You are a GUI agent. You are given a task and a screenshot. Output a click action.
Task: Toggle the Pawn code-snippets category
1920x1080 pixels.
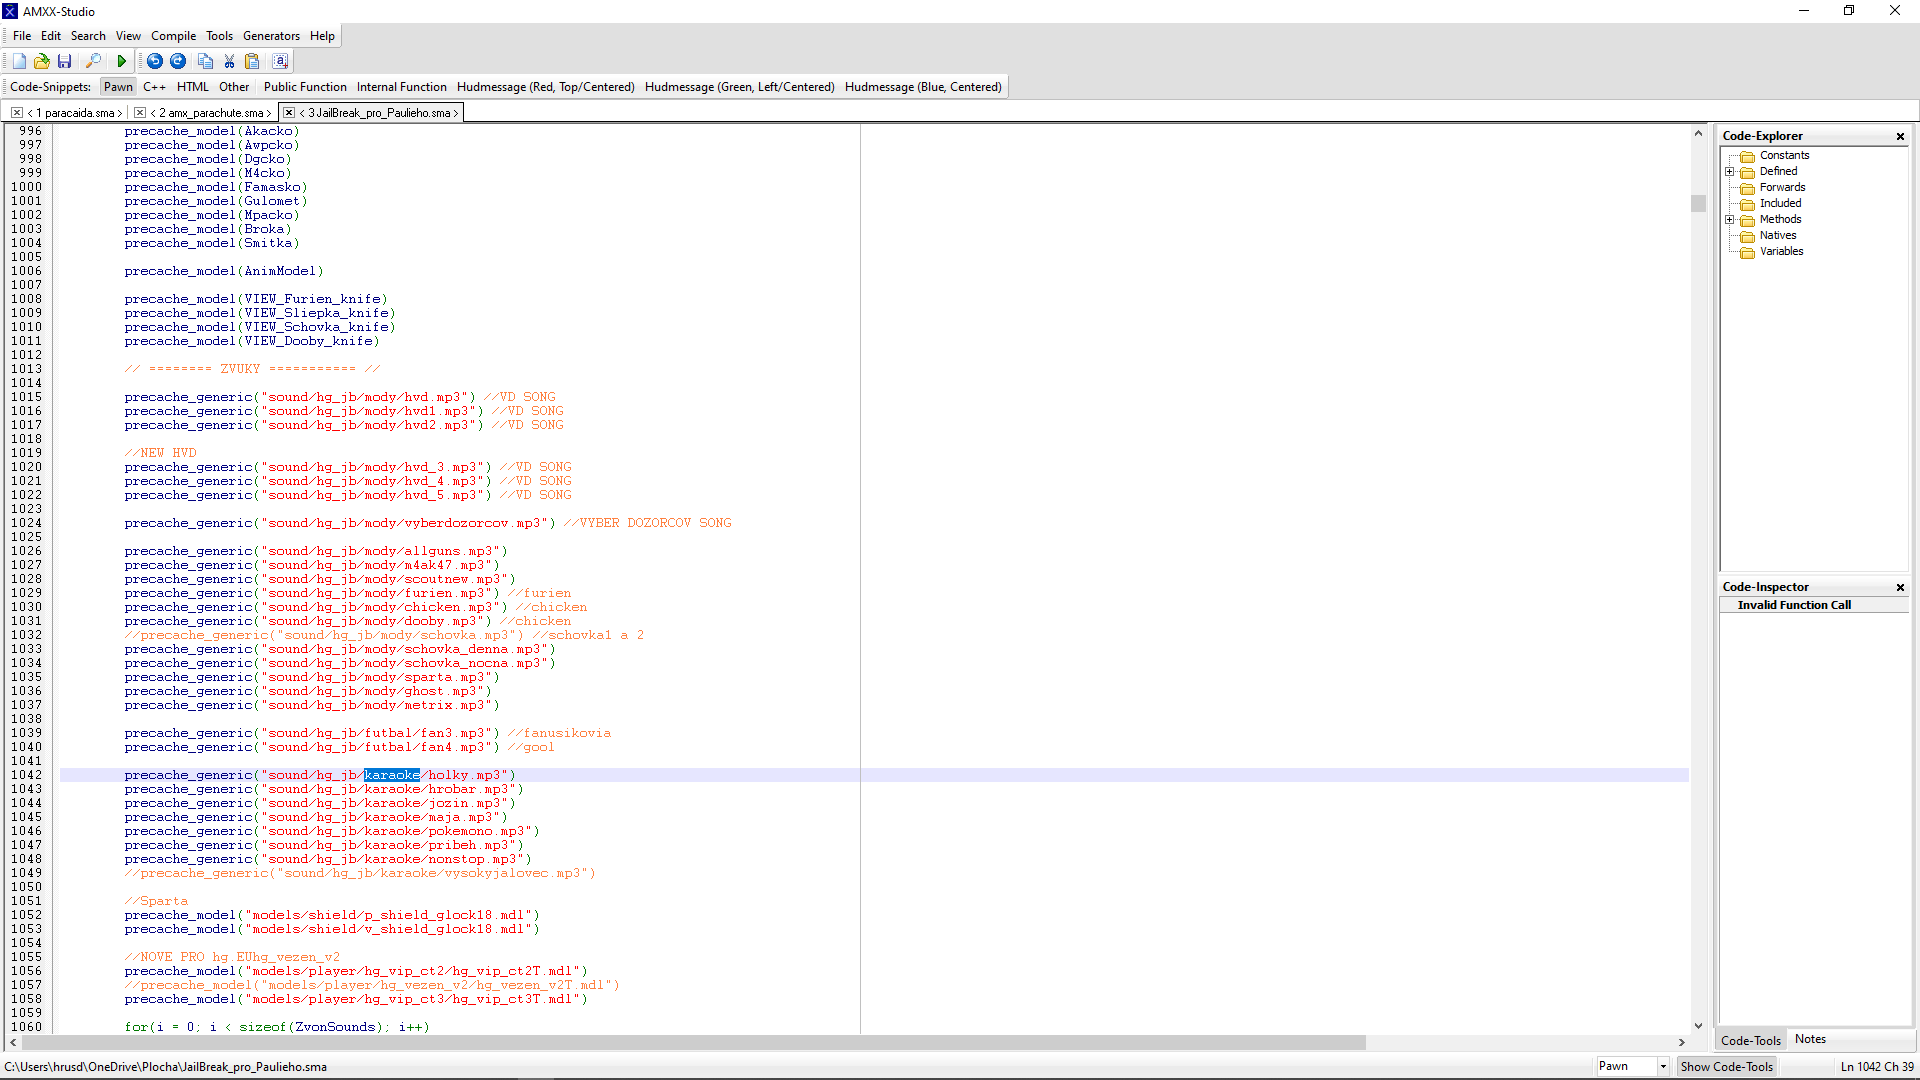tap(118, 87)
